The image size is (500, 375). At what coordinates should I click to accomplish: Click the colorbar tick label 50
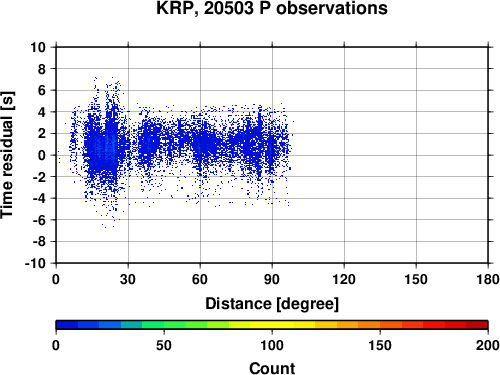pos(164,345)
